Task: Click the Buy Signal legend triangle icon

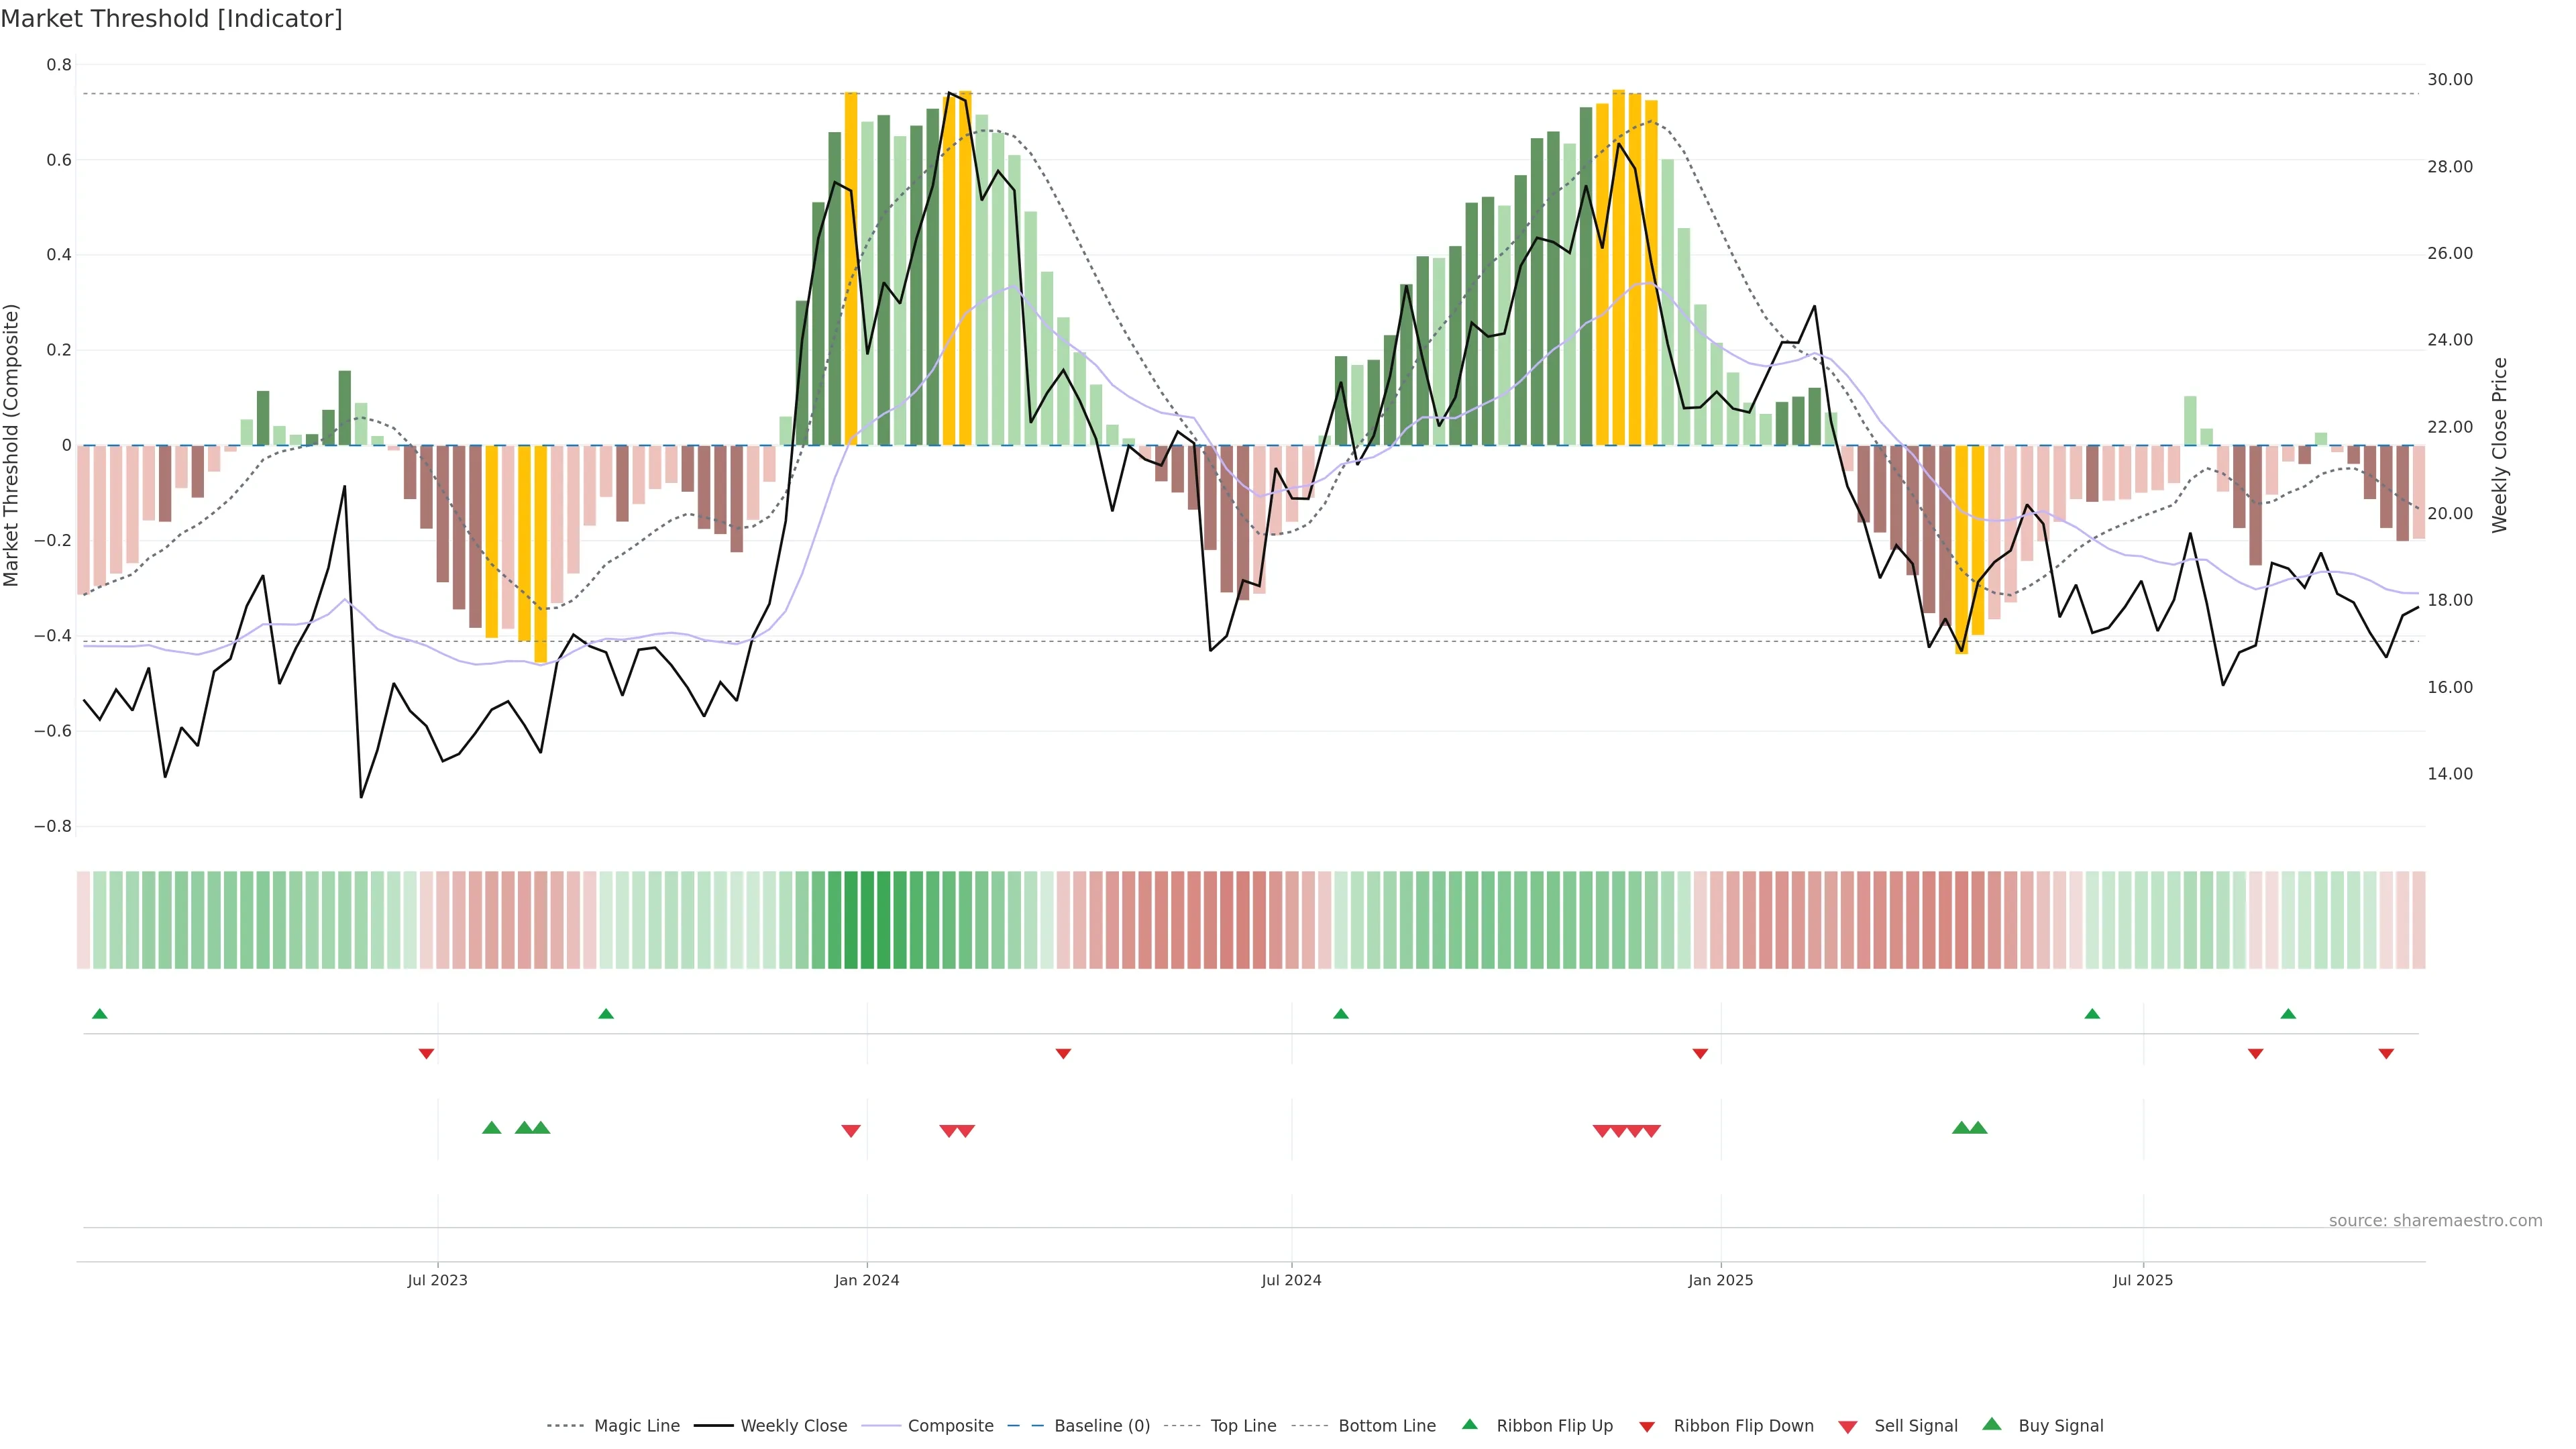Action: point(1992,1424)
